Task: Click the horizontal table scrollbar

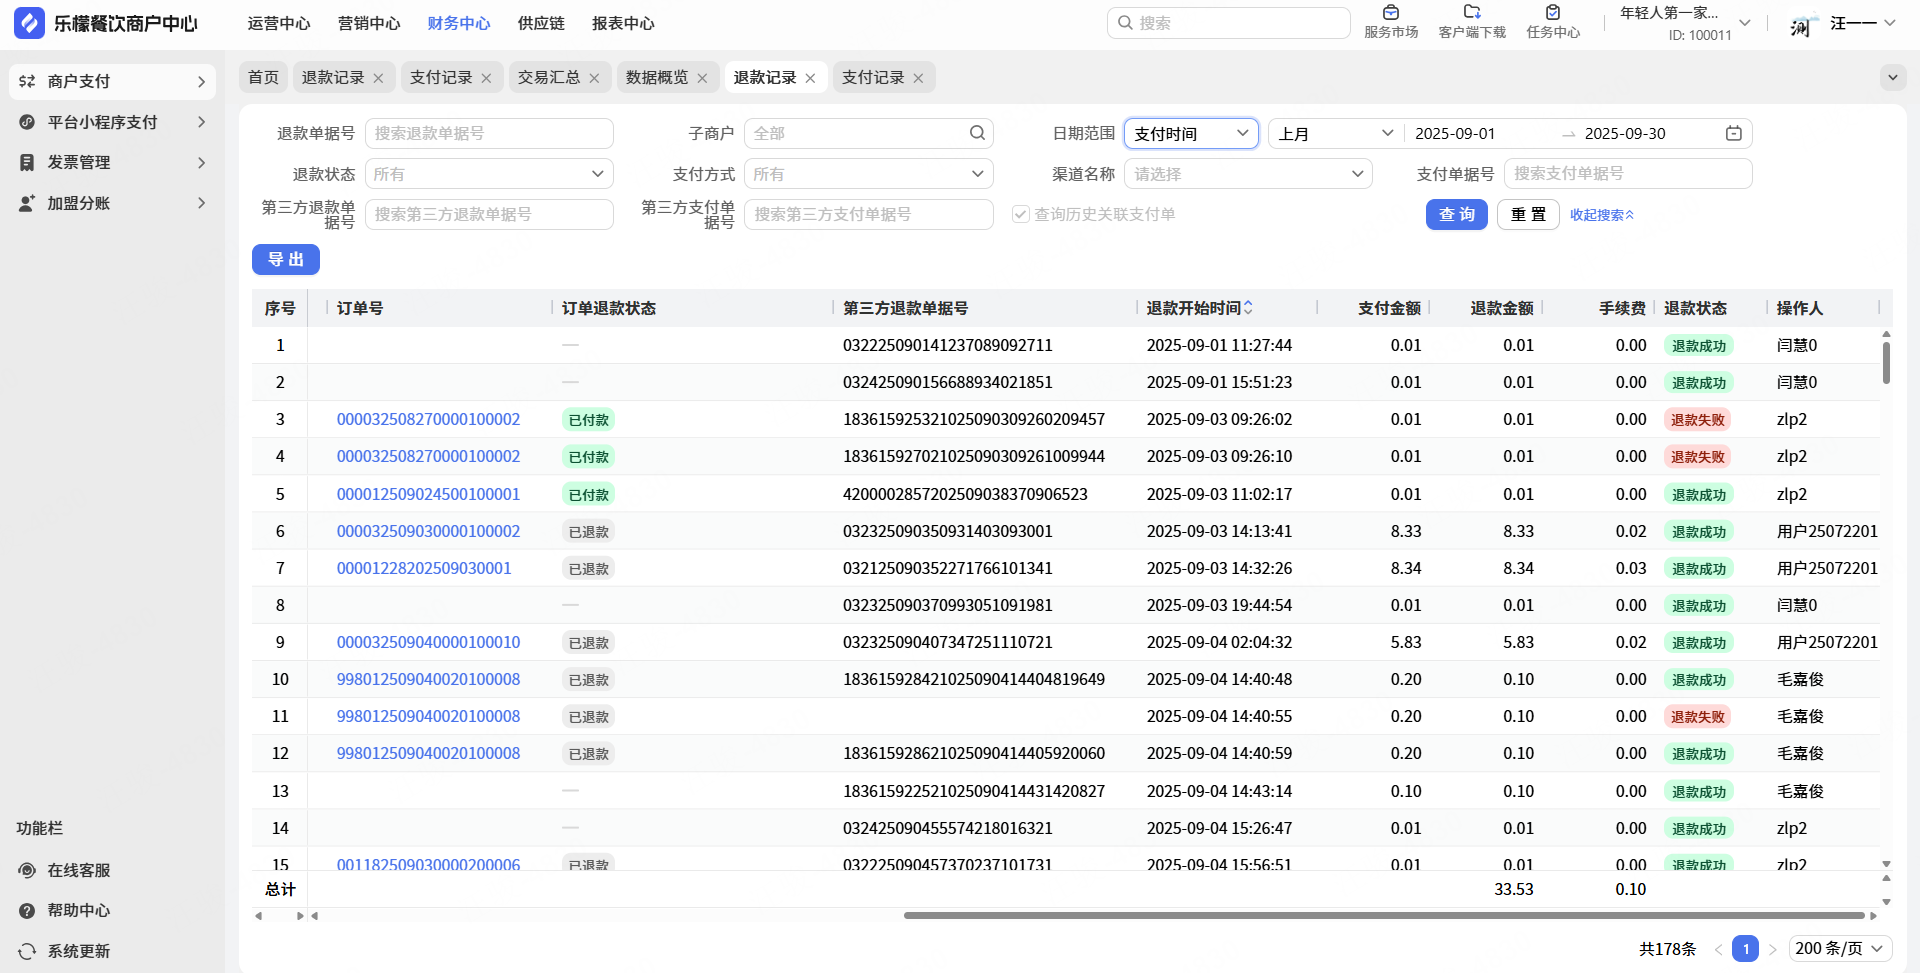Action: pyautogui.click(x=1384, y=915)
